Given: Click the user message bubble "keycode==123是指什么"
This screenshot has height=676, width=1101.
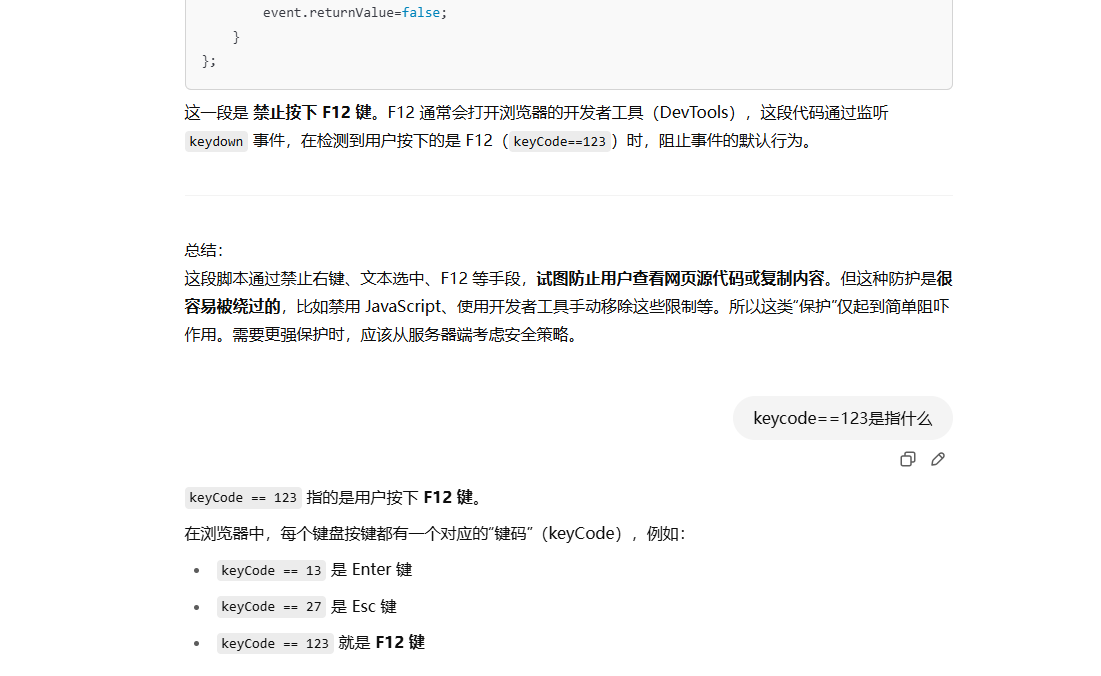Looking at the screenshot, I should tap(842, 418).
